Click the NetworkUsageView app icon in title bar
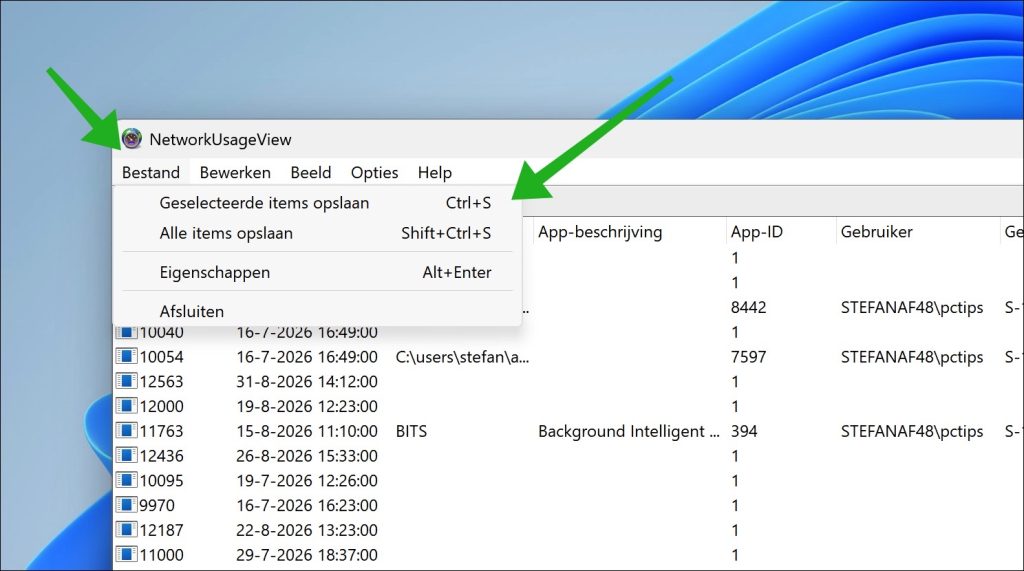 coord(132,139)
